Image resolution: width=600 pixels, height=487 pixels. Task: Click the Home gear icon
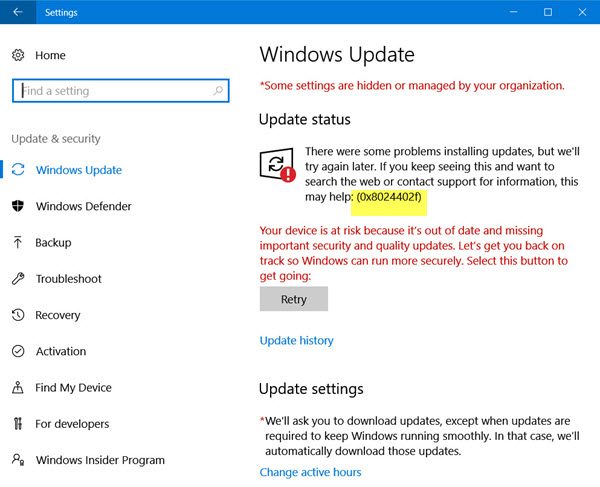(18, 55)
